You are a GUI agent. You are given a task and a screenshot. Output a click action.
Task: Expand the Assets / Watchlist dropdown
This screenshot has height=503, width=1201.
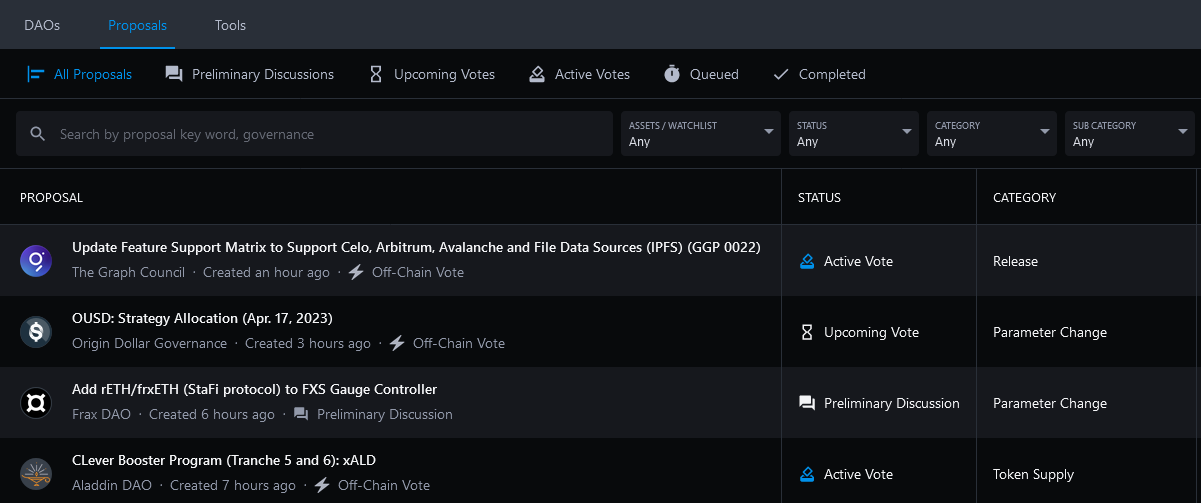click(x=701, y=133)
